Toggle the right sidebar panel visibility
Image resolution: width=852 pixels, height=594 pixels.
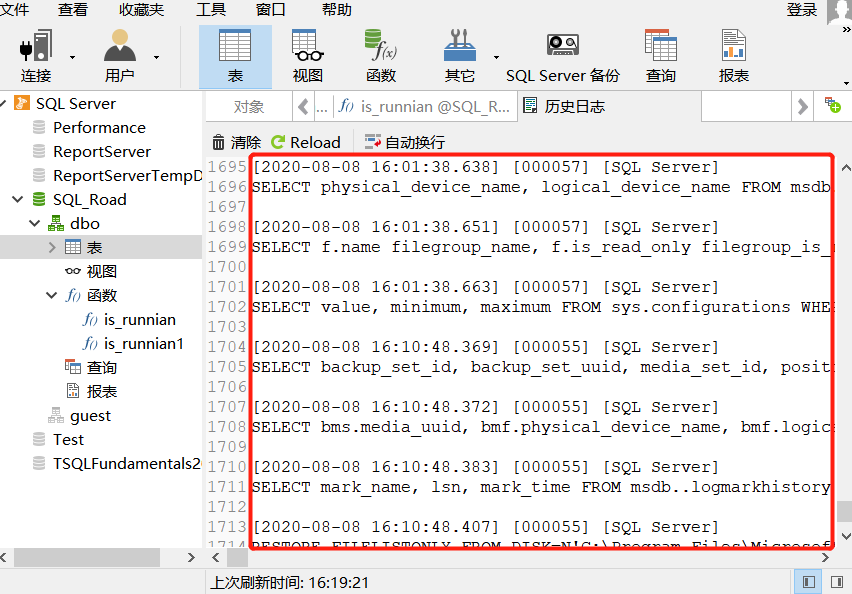836,582
